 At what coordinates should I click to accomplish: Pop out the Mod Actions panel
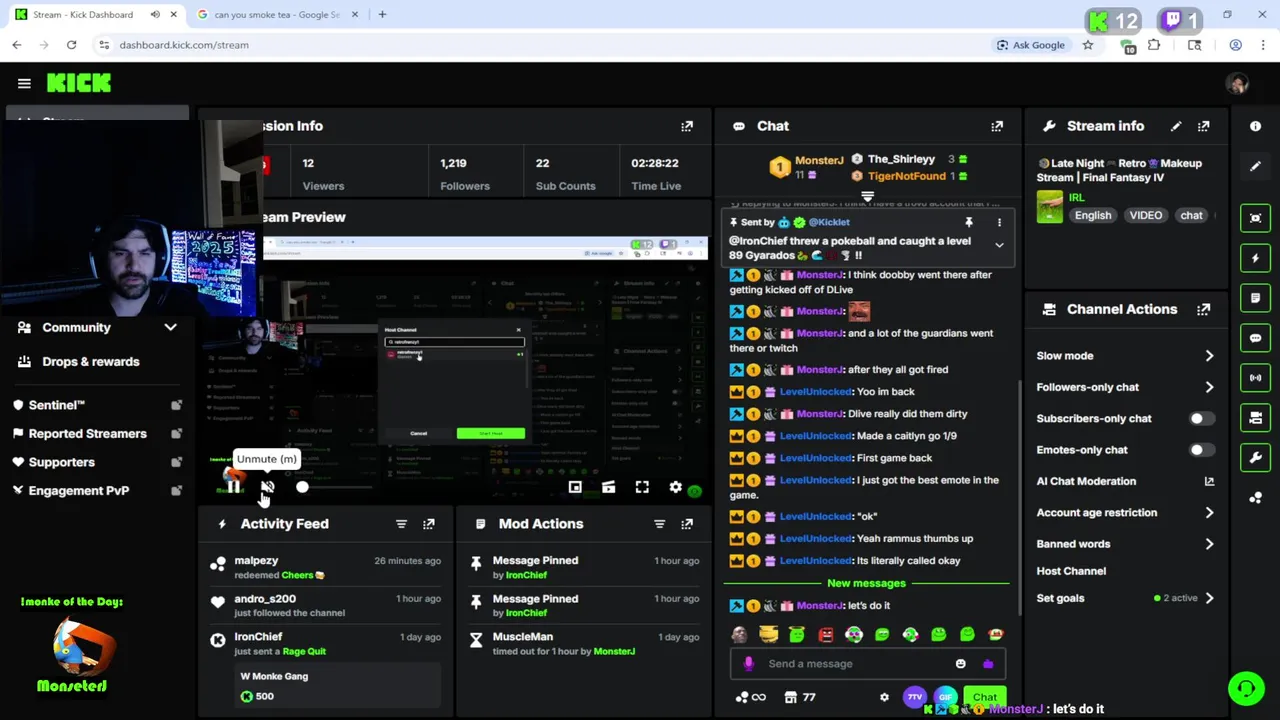pos(687,524)
